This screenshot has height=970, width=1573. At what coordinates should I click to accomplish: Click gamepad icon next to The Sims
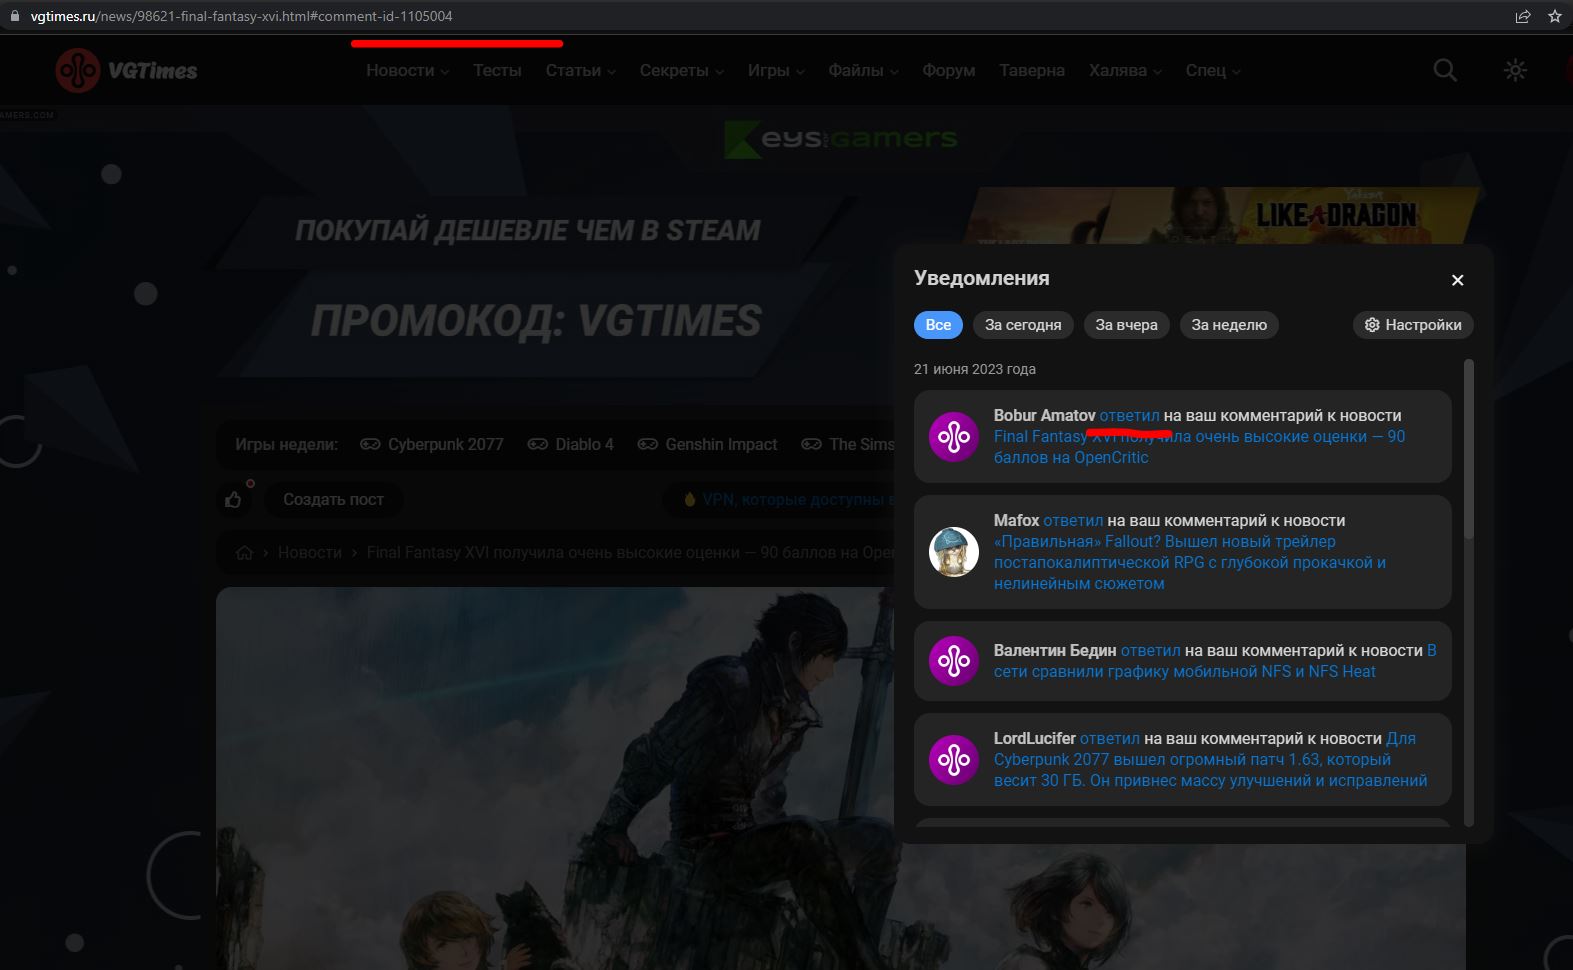(x=812, y=444)
